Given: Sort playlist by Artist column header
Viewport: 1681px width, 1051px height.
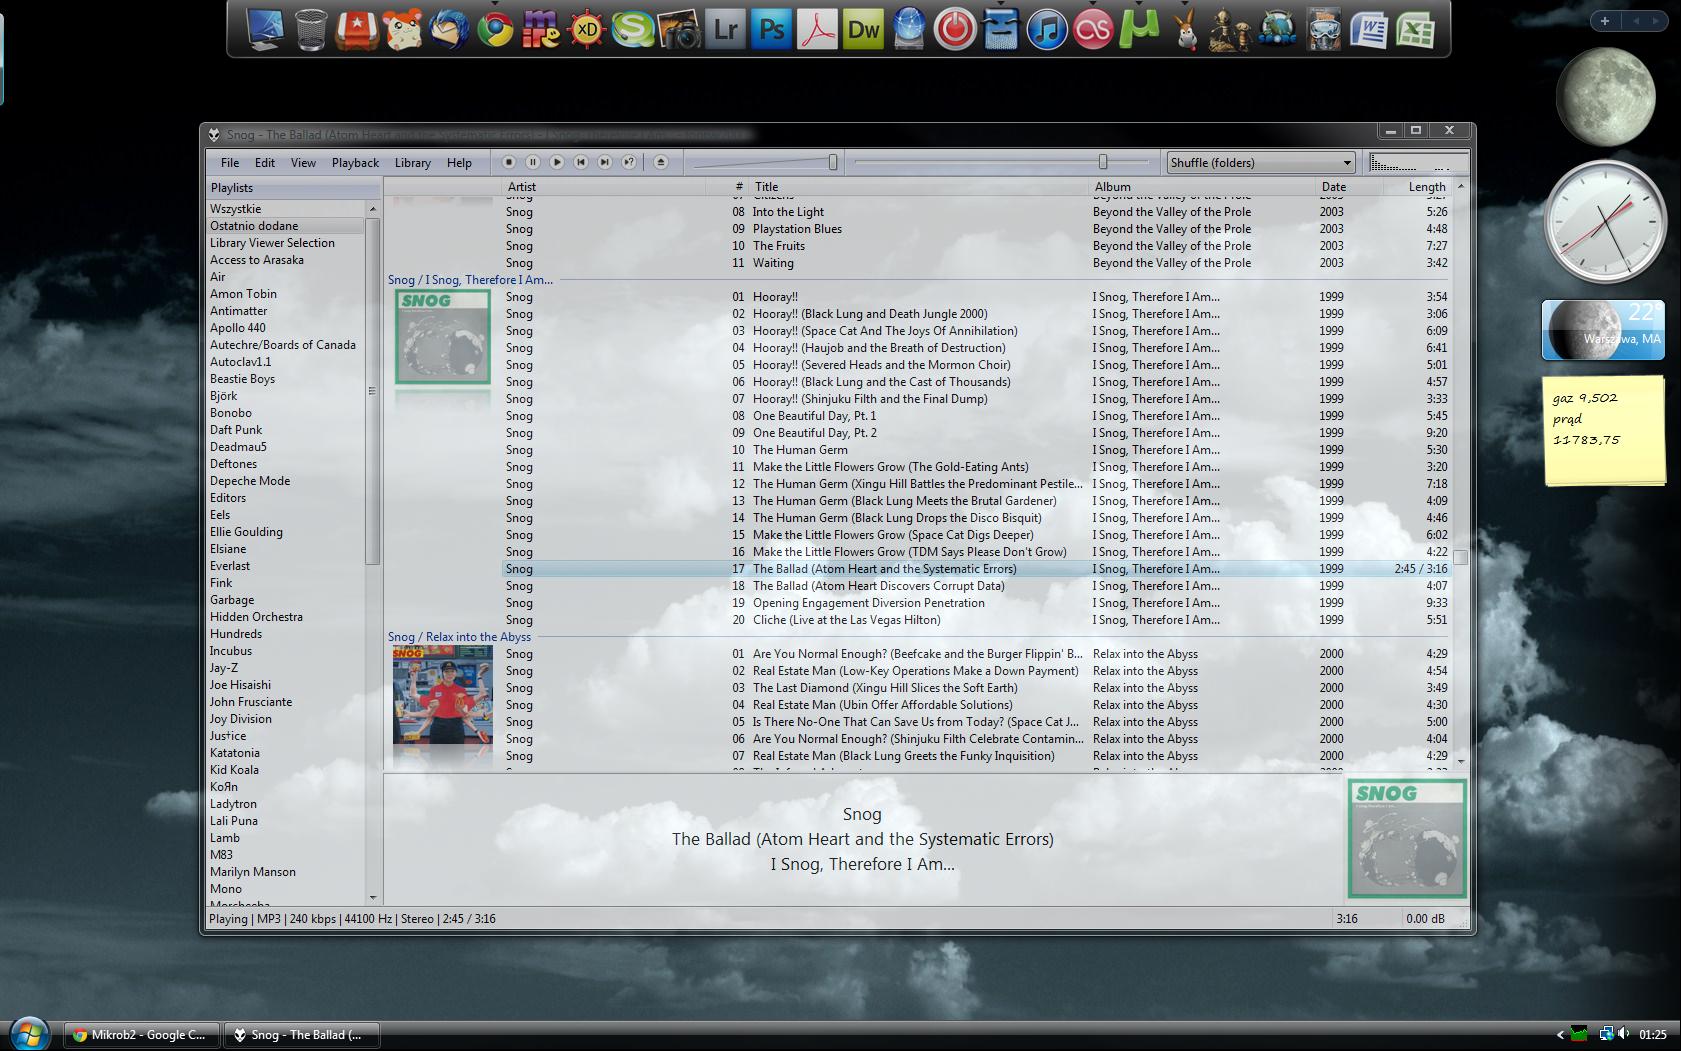Looking at the screenshot, I should (x=603, y=187).
